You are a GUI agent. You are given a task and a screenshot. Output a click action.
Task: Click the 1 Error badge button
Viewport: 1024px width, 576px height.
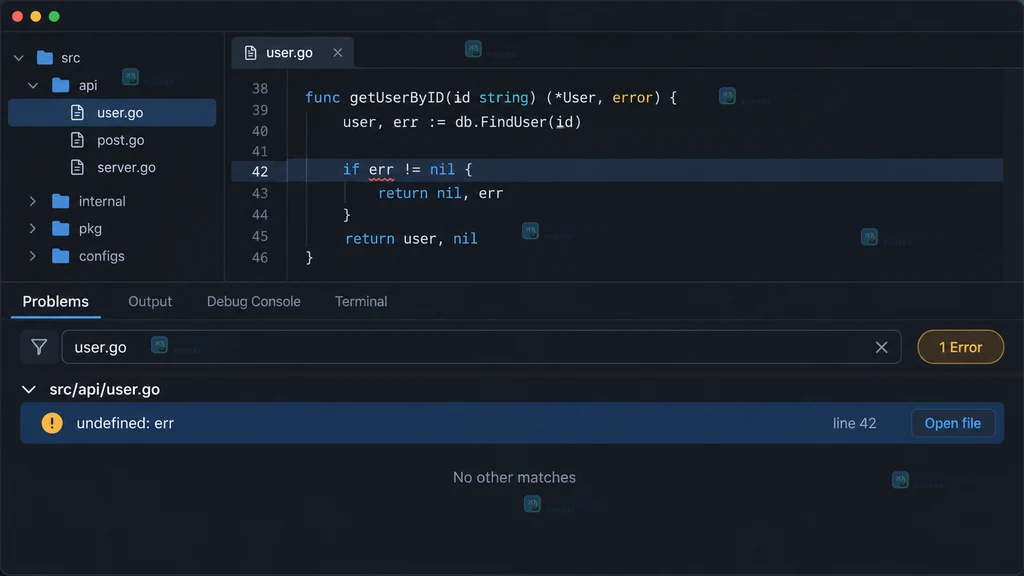(x=961, y=347)
